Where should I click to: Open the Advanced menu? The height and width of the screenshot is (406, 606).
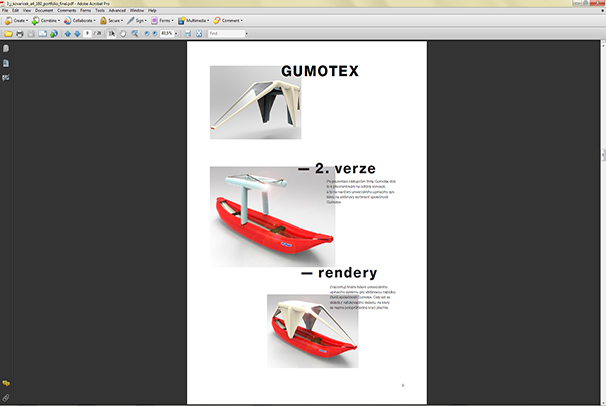pyautogui.click(x=117, y=10)
